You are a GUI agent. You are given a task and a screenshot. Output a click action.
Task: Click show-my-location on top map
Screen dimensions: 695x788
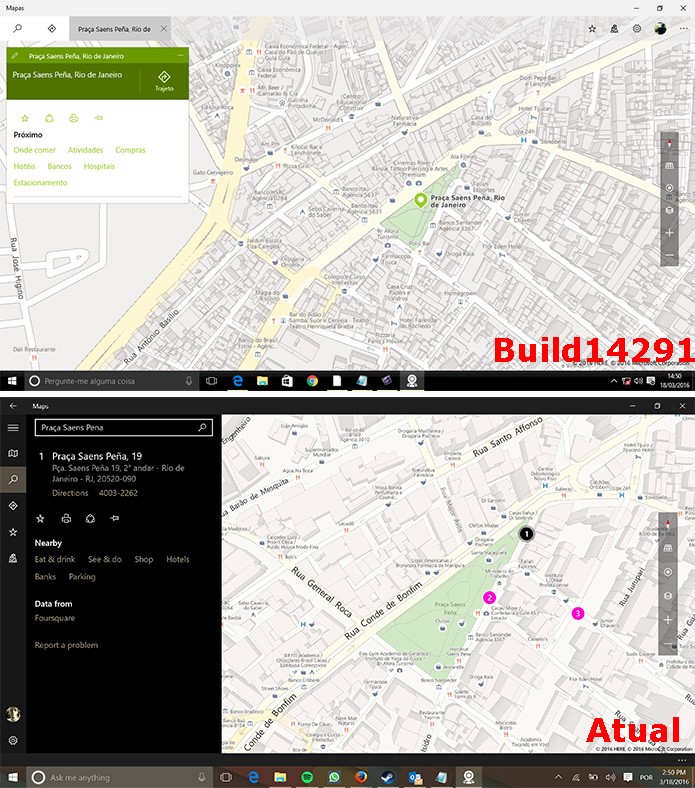(x=669, y=187)
